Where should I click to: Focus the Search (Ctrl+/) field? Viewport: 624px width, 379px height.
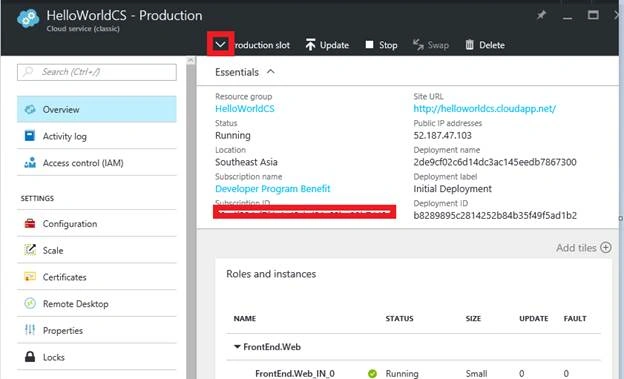(97, 72)
